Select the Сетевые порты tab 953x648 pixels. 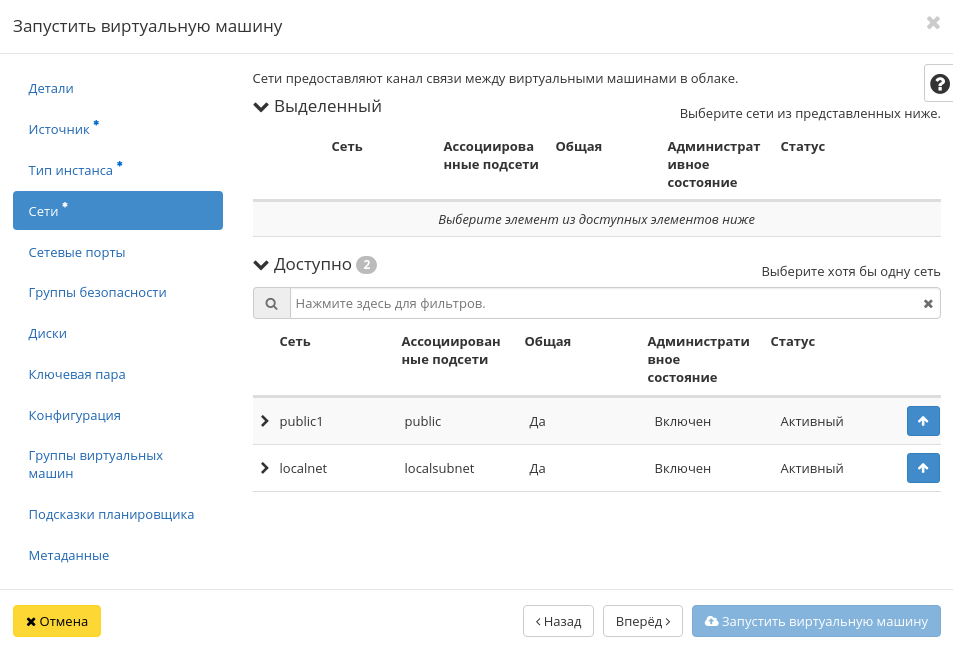77,252
